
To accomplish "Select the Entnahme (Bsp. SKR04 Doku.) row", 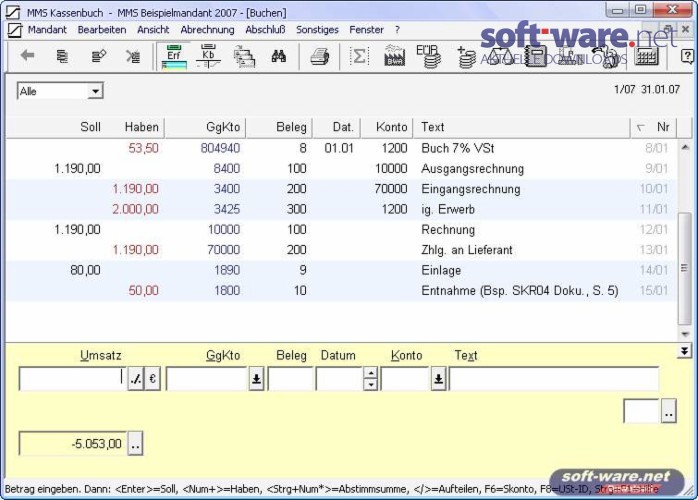I will 341,291.
